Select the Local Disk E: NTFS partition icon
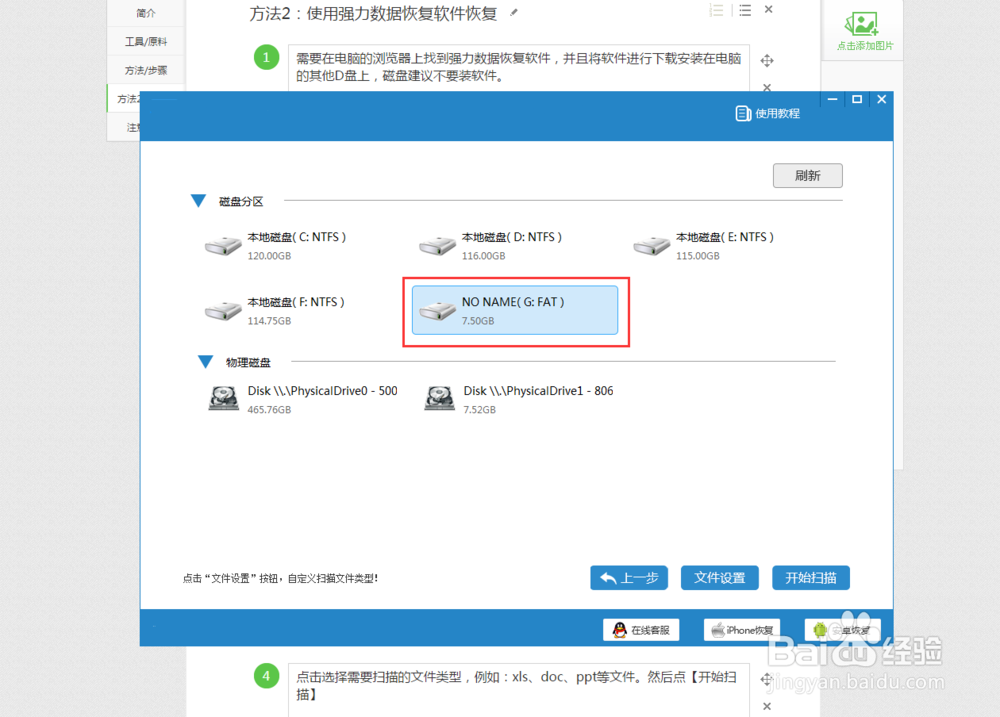Image resolution: width=1000 pixels, height=717 pixels. [651, 245]
